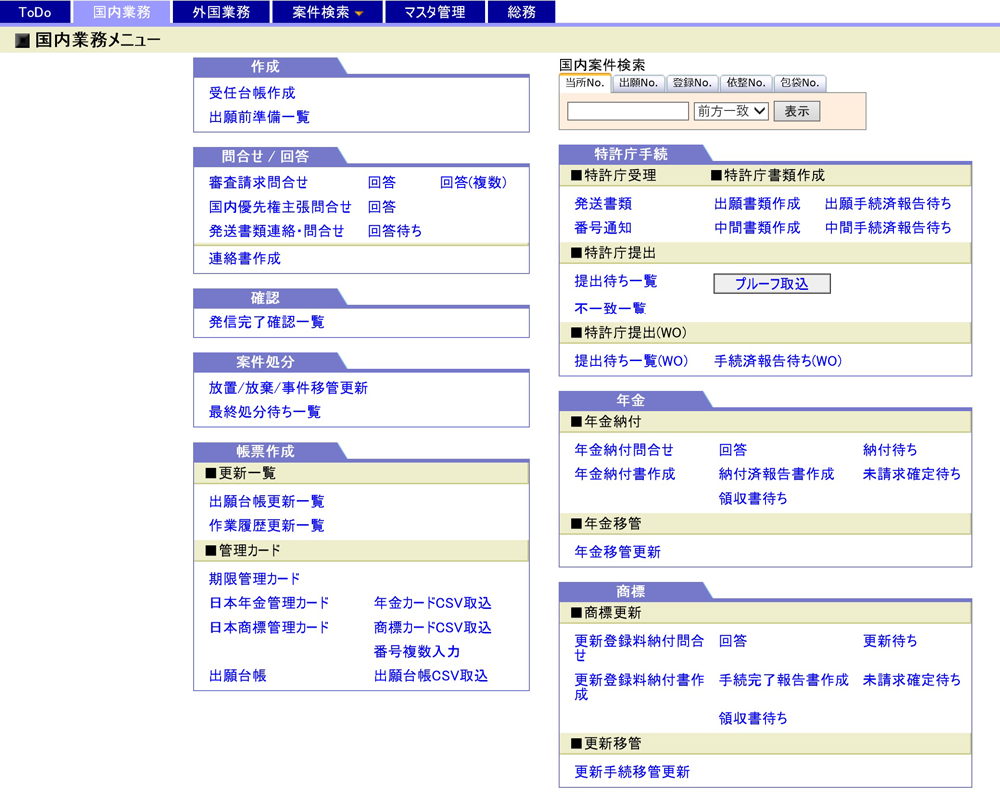Open 審査請求問合せ link
Viewport: 1000px width, 803px height.
point(258,183)
